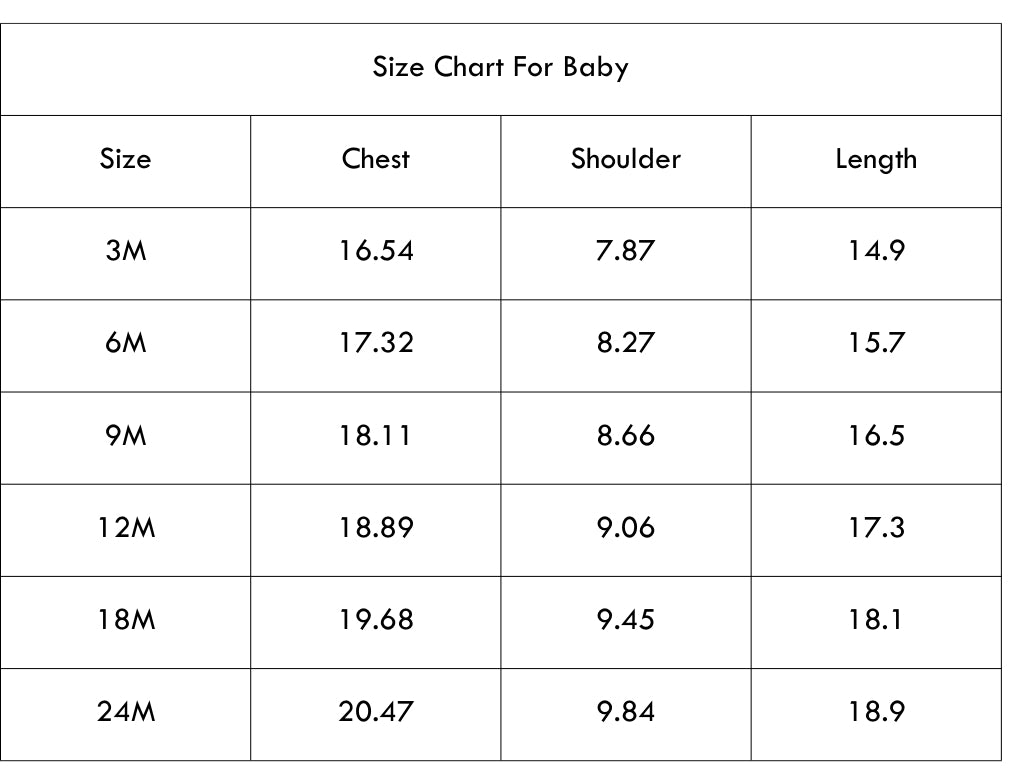1024x768 pixels.
Task: Select shoulder value 9.06
Action: [626, 528]
